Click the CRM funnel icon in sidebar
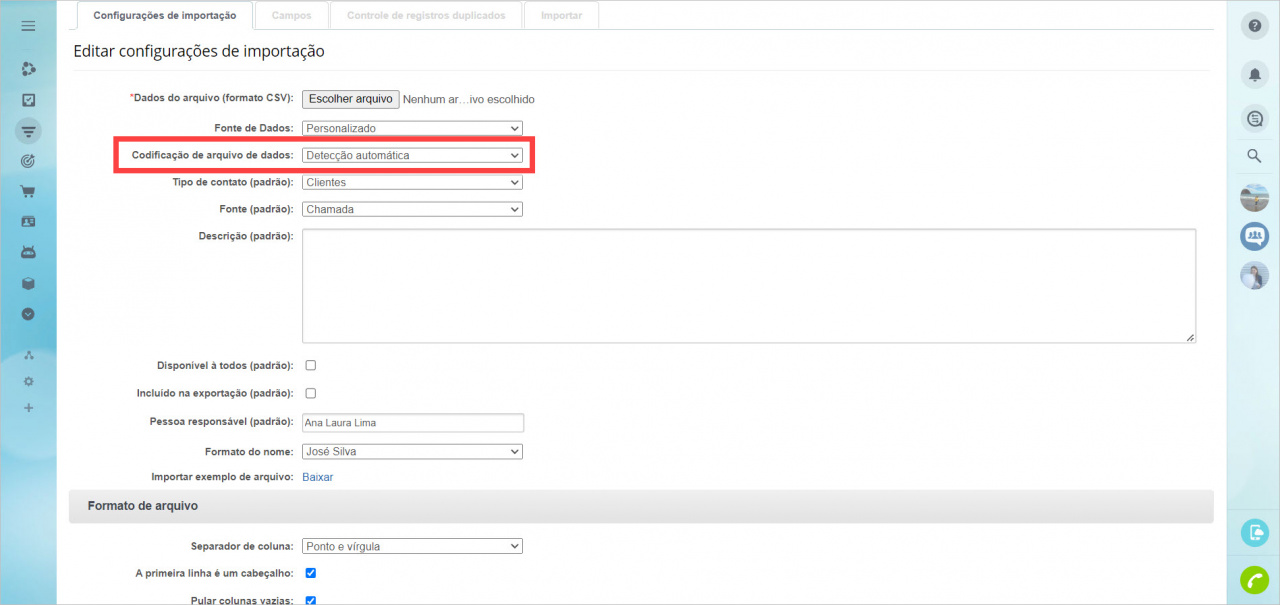 [x=28, y=131]
